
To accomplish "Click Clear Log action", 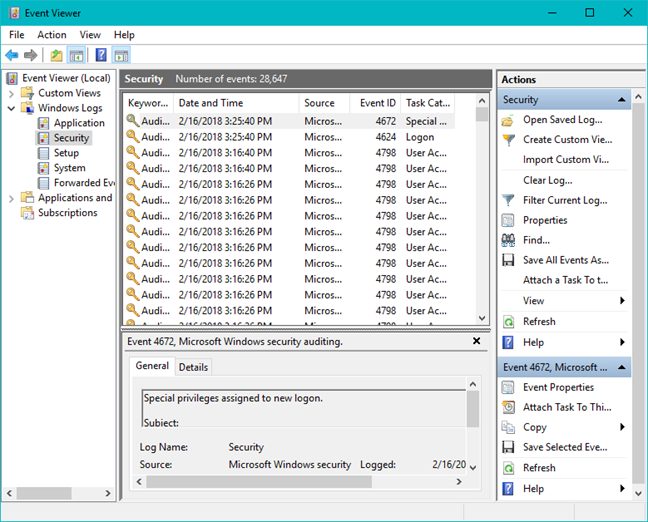I will (548, 180).
